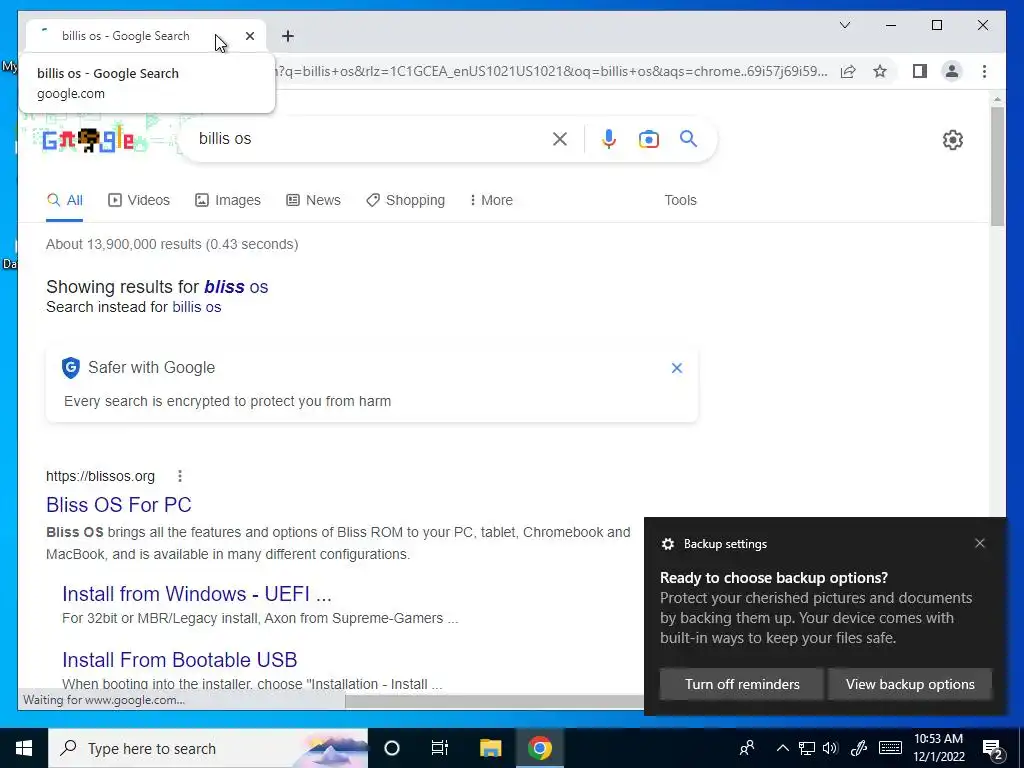This screenshot has height=768, width=1024.
Task: Open the Action Center notifications icon
Action: 993,749
